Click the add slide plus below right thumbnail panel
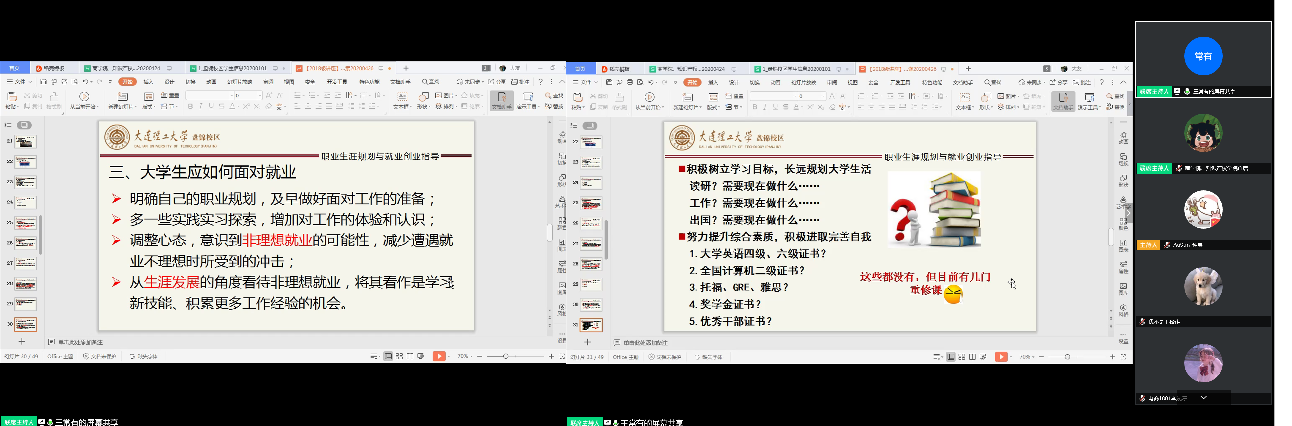The height and width of the screenshot is (426, 1292). (x=586, y=341)
